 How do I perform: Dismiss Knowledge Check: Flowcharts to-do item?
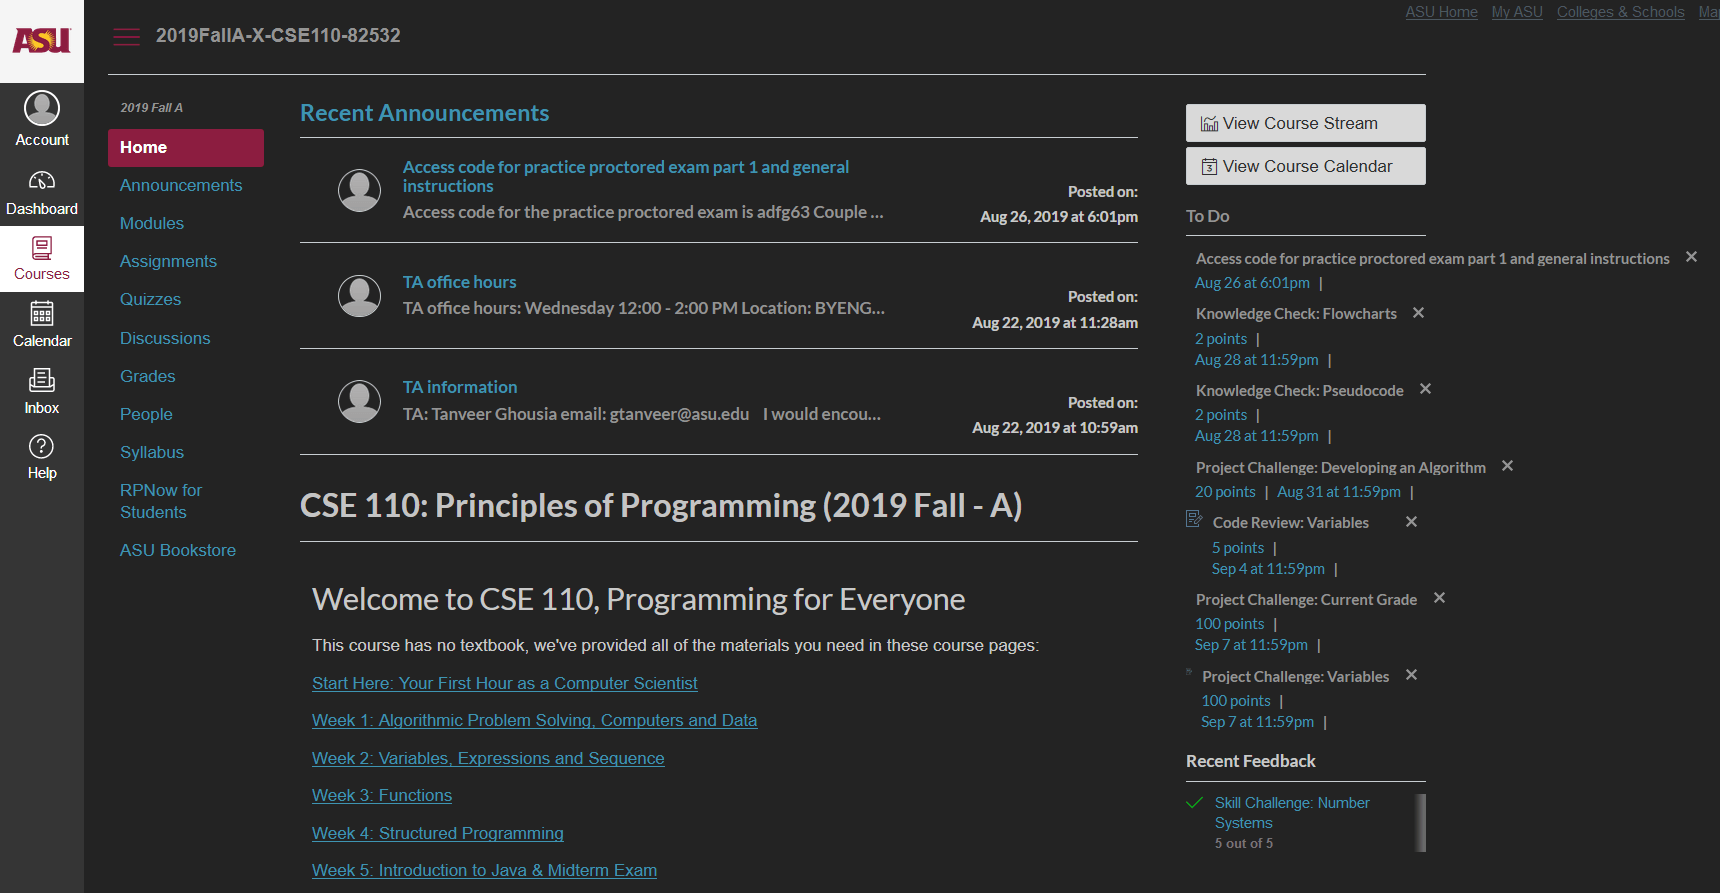(x=1418, y=313)
